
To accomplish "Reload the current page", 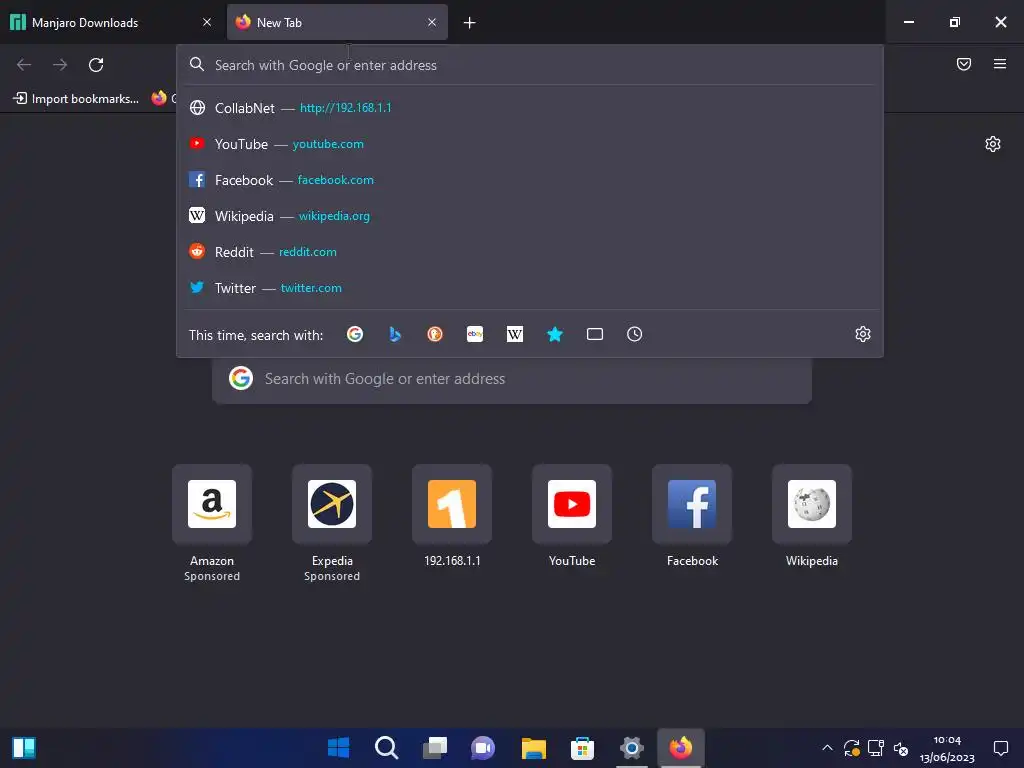I will tap(96, 65).
